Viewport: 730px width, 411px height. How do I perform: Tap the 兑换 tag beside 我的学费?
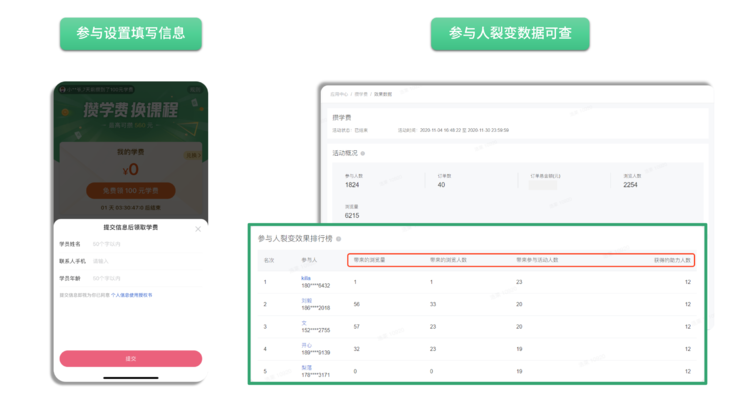click(x=193, y=155)
